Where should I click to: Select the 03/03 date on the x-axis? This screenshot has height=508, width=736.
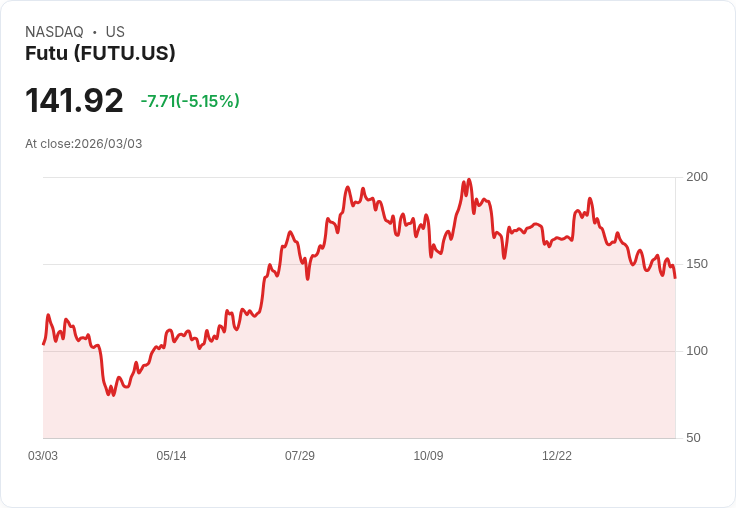43,456
